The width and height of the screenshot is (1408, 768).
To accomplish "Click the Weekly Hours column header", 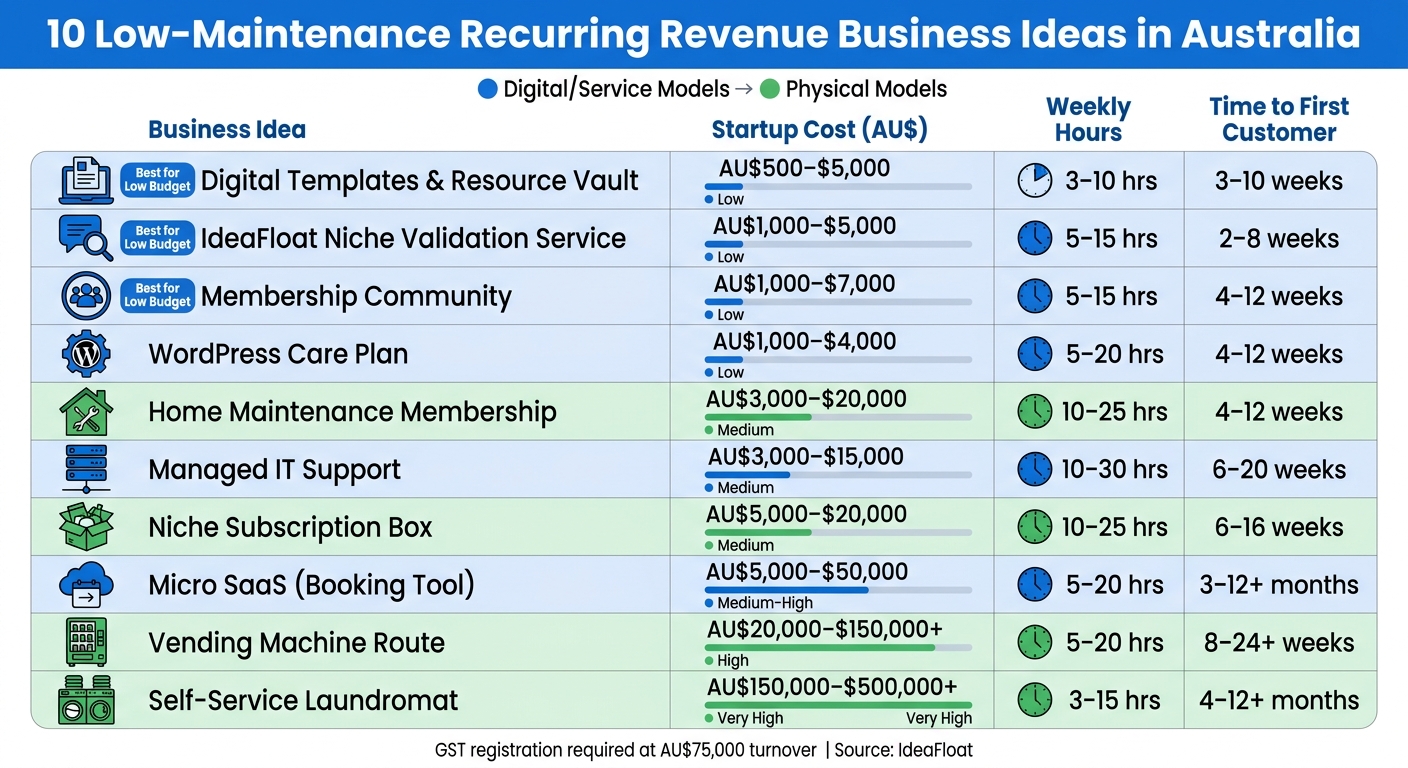I will [1088, 120].
